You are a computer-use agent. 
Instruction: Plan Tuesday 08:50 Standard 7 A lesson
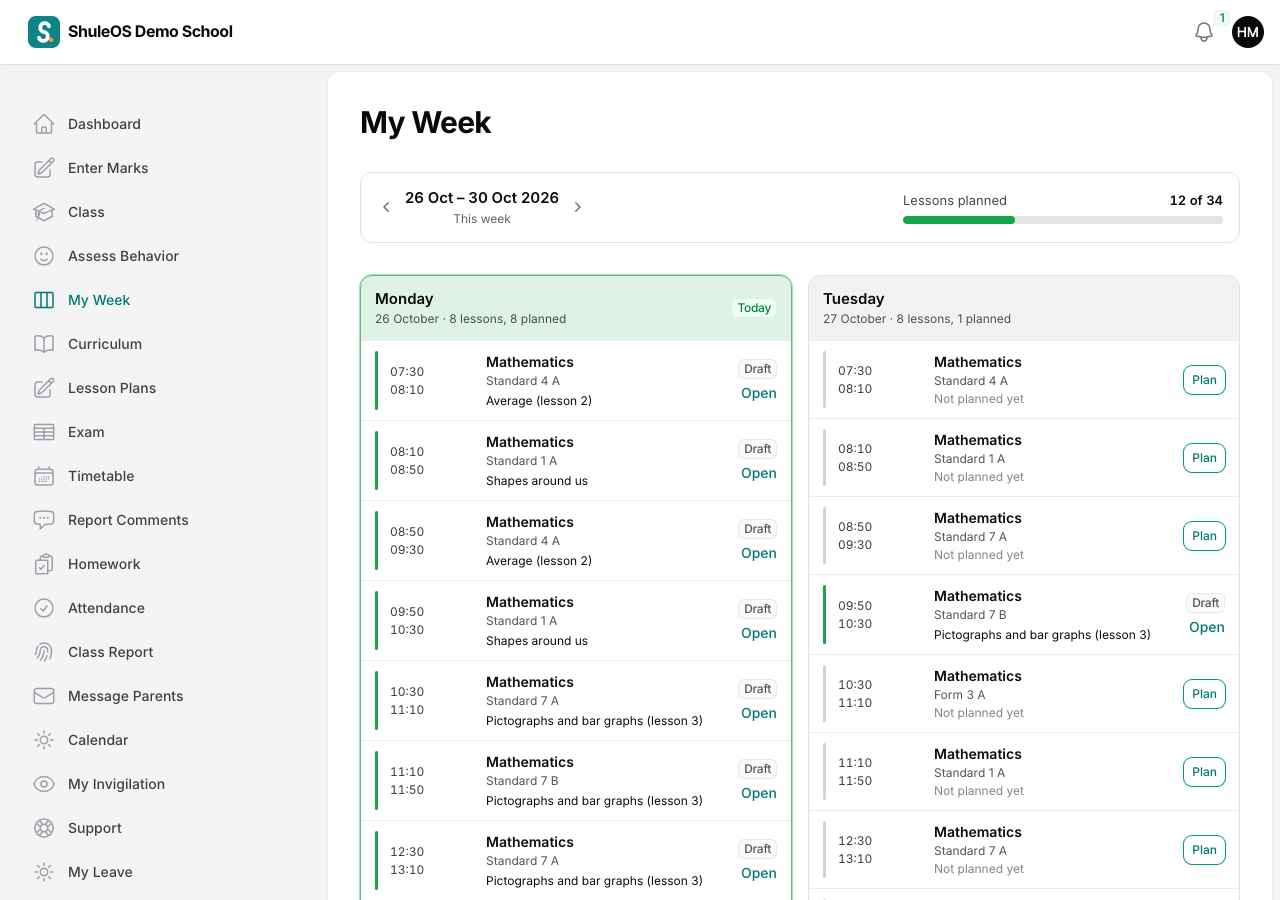pyautogui.click(x=1204, y=536)
